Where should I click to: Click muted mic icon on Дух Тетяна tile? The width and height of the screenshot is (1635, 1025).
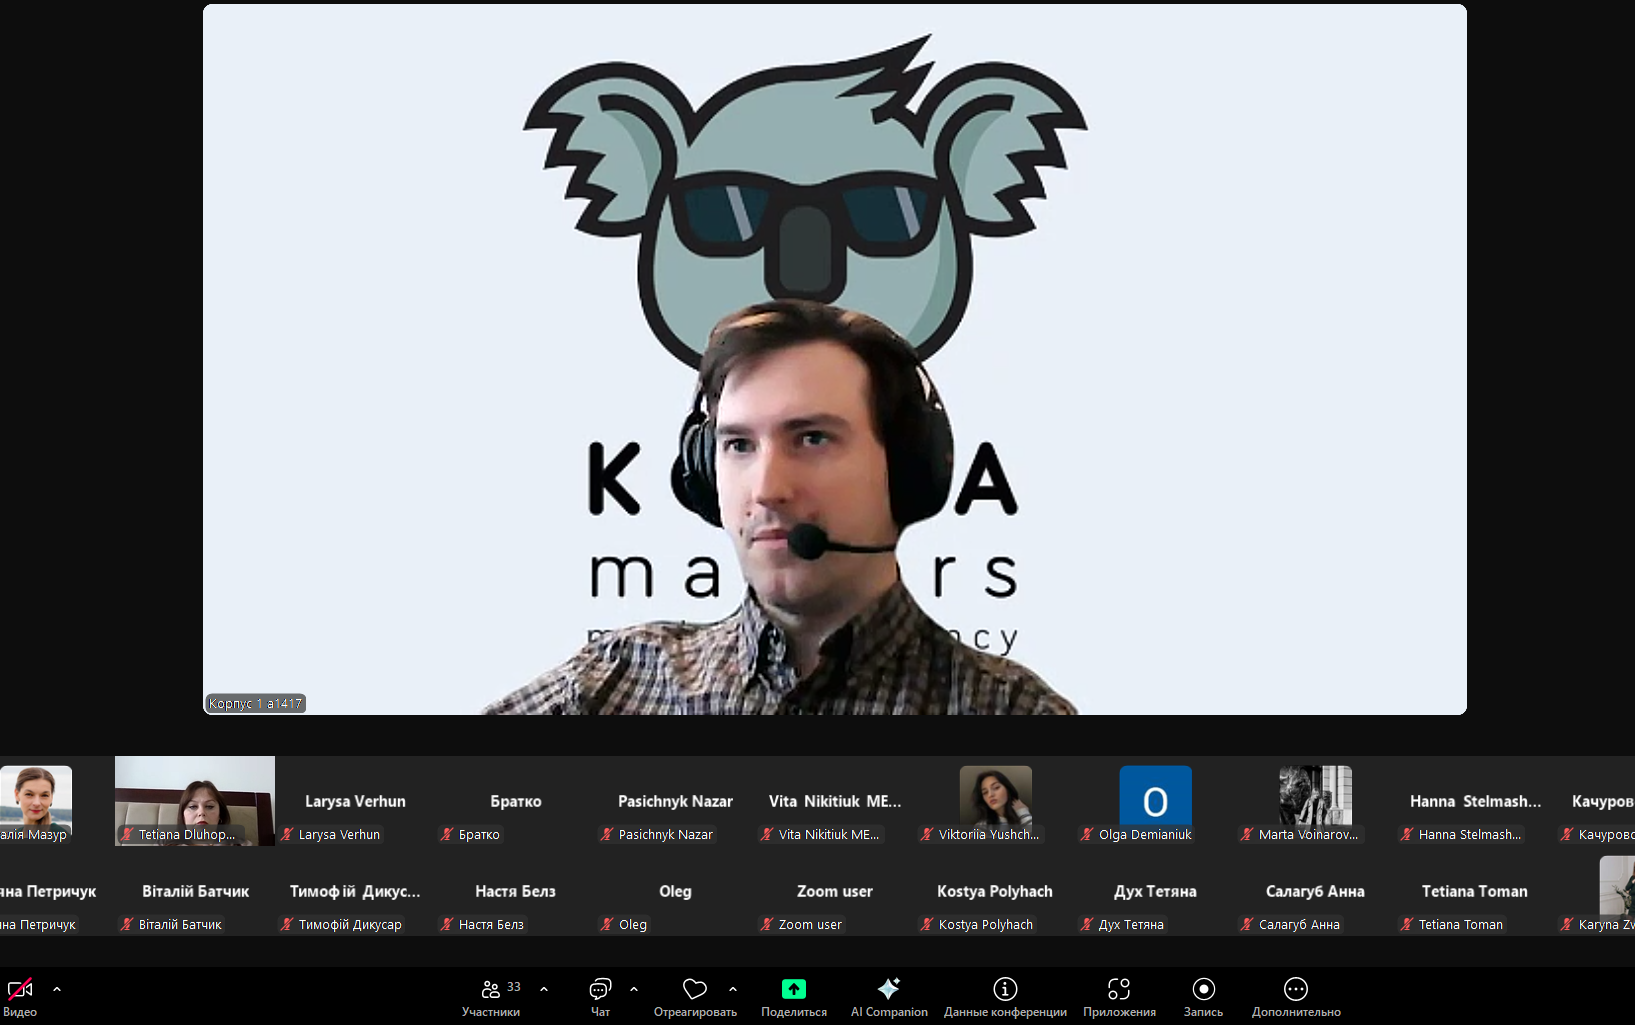point(1087,924)
